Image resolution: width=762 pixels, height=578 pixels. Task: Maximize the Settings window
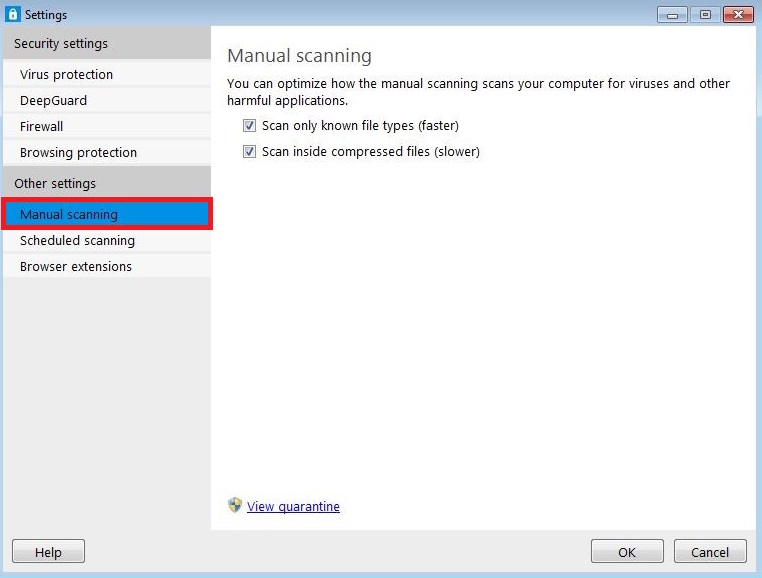click(x=705, y=15)
